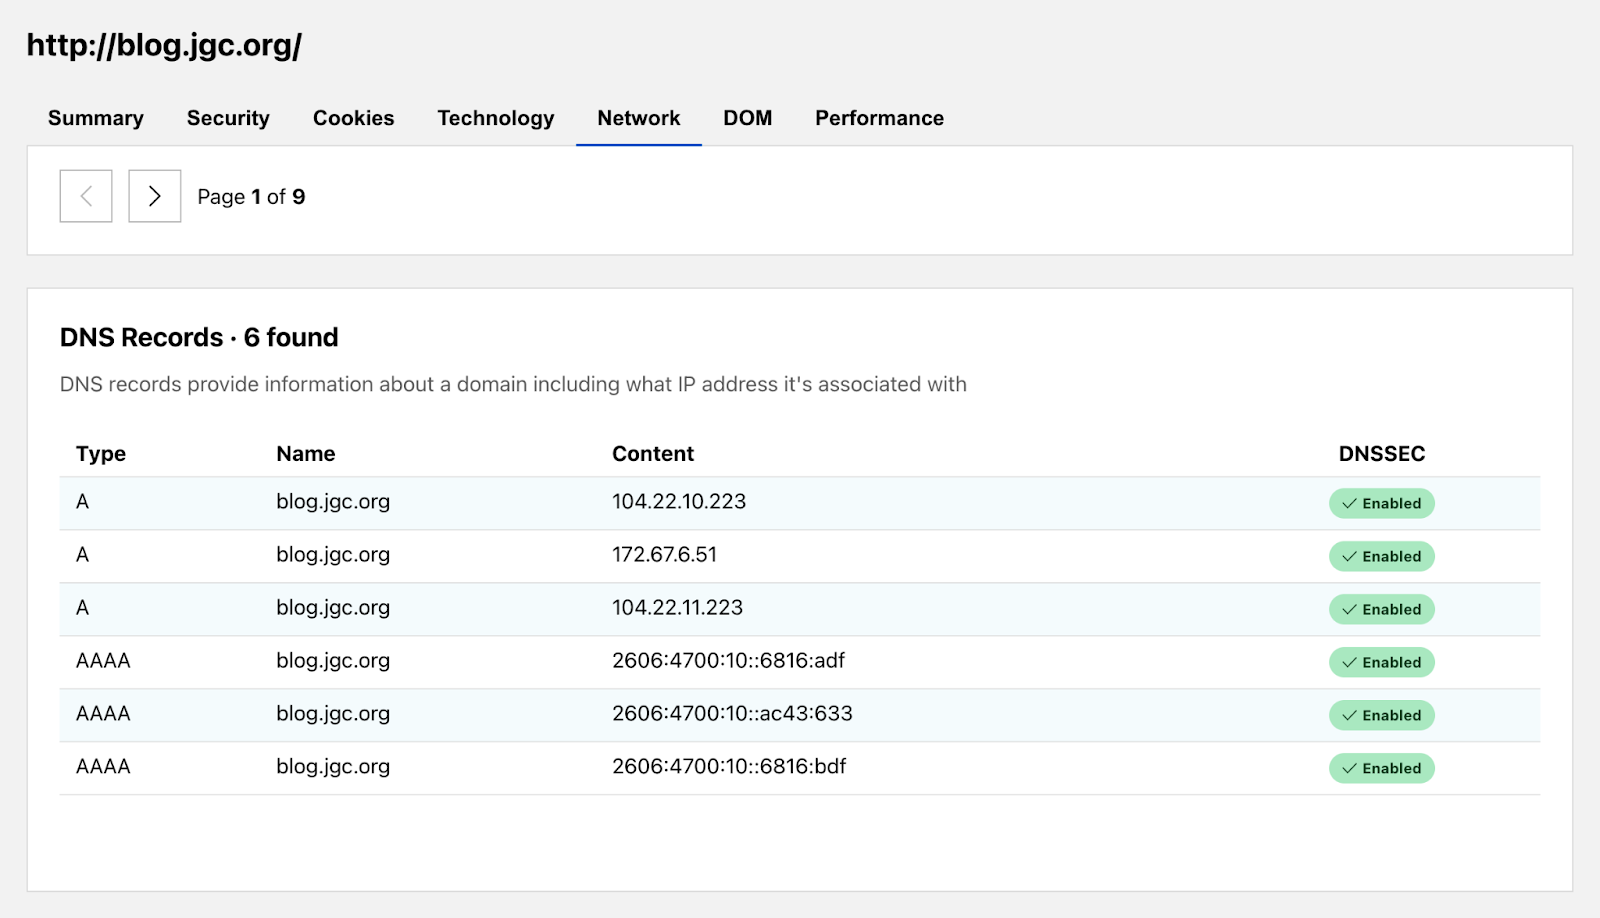1600x918 pixels.
Task: View the Performance tab
Action: point(879,118)
